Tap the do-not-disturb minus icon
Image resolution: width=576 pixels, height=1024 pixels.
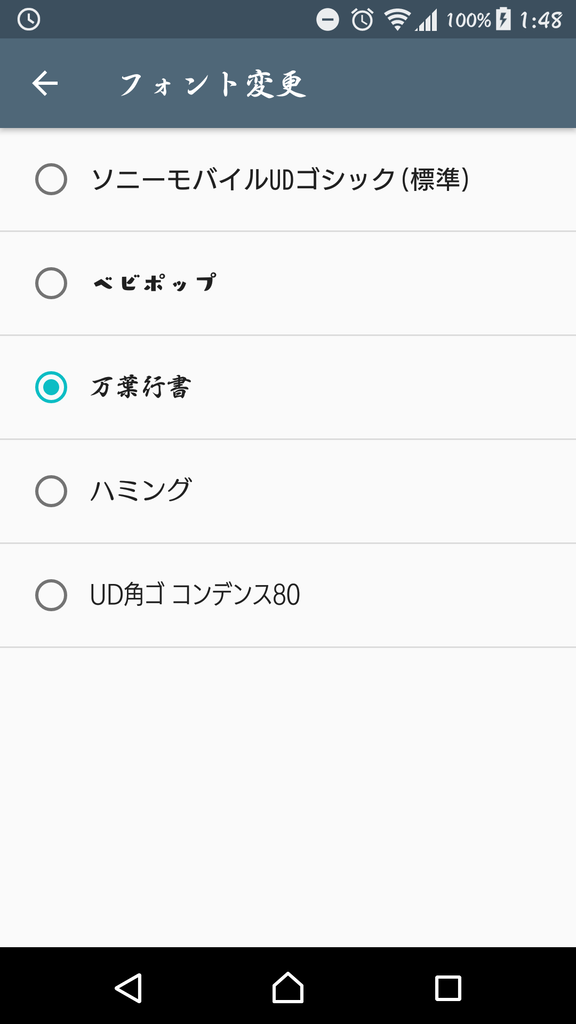[x=328, y=20]
